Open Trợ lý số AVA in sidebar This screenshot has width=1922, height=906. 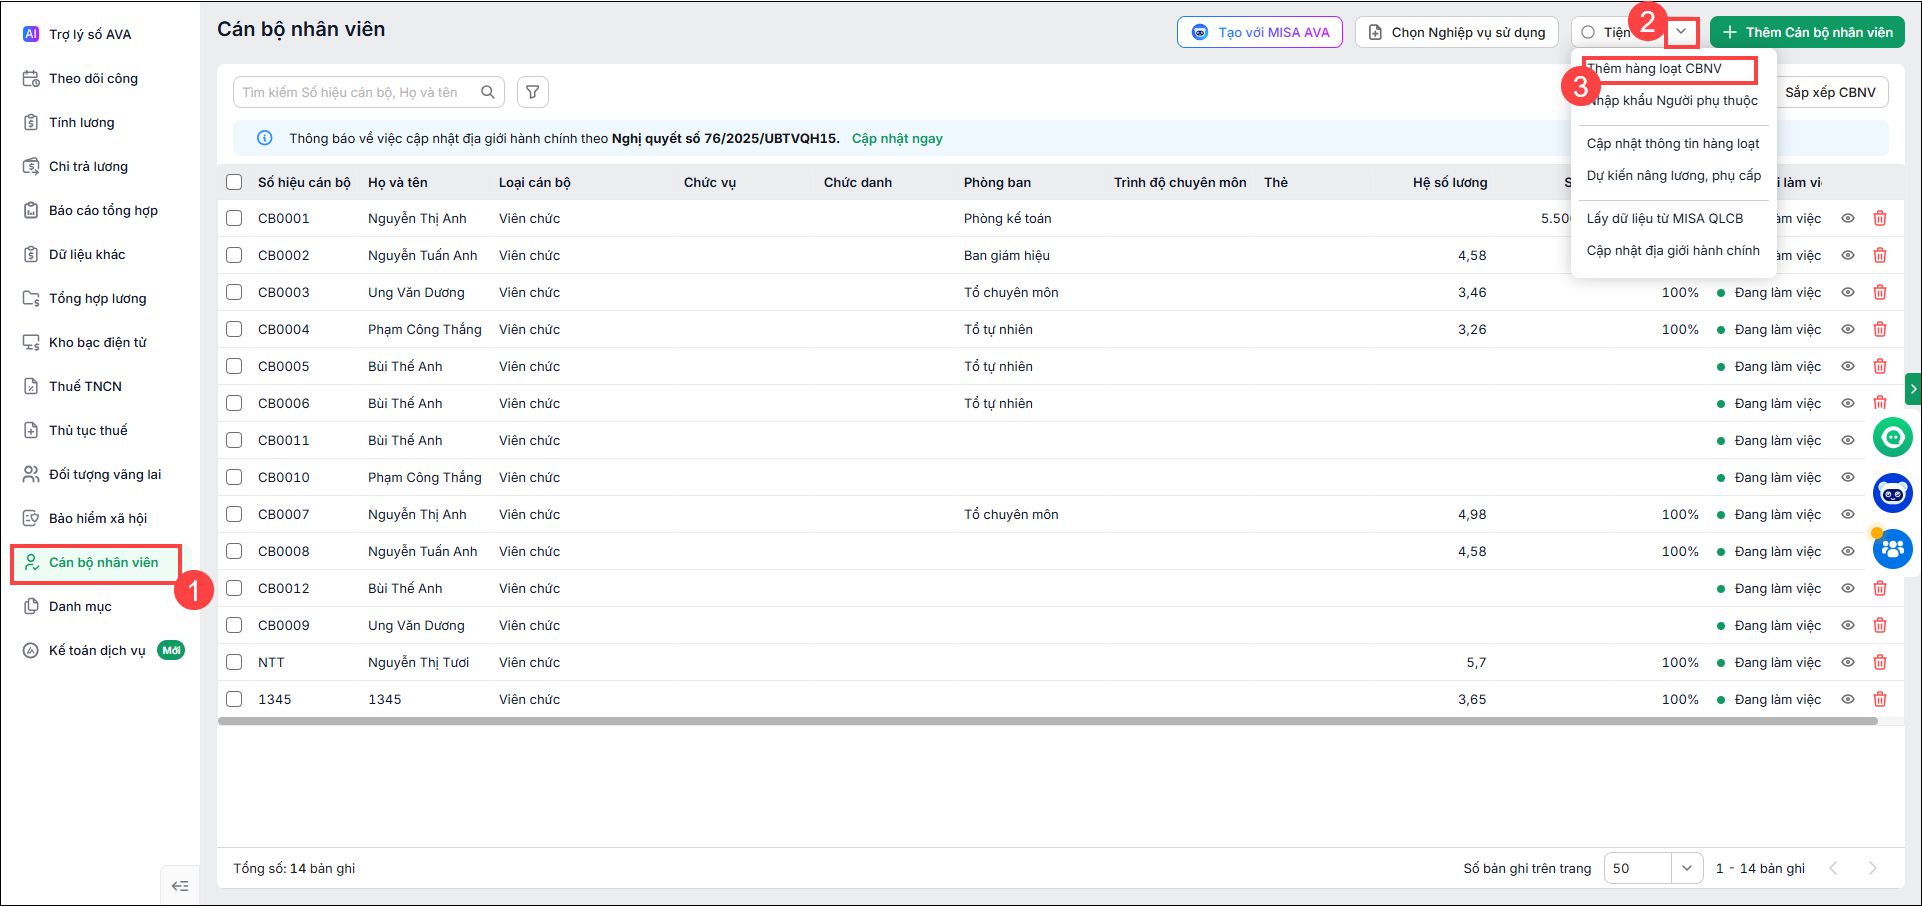point(90,34)
